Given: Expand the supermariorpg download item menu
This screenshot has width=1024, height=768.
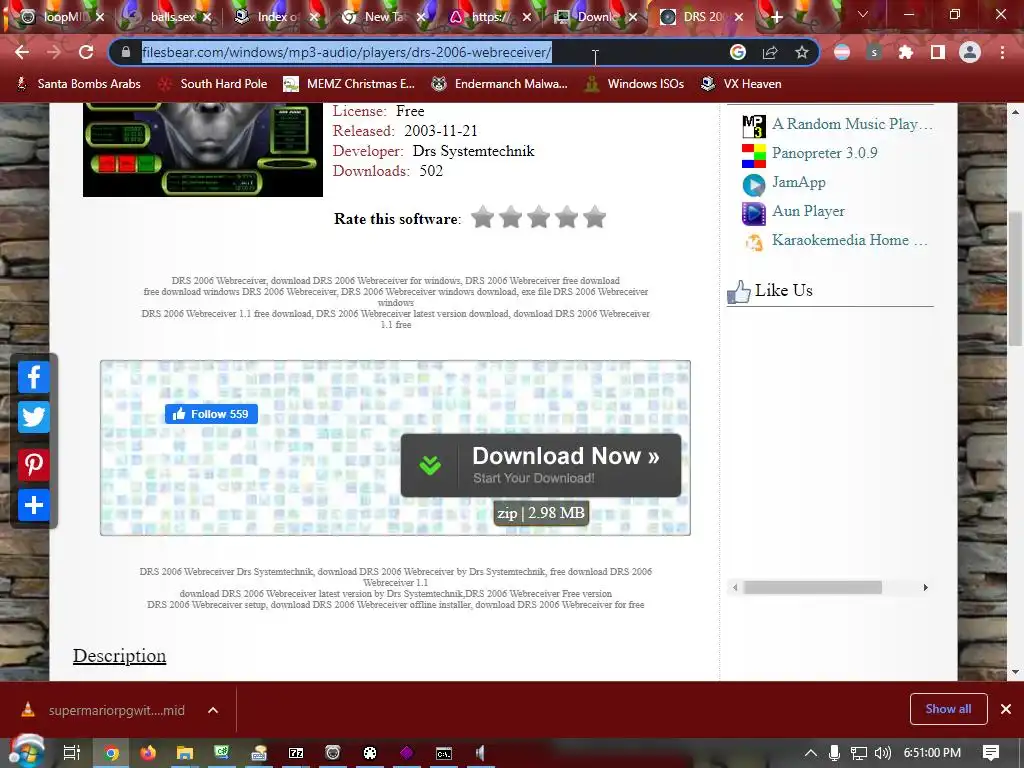Looking at the screenshot, I should pos(213,710).
